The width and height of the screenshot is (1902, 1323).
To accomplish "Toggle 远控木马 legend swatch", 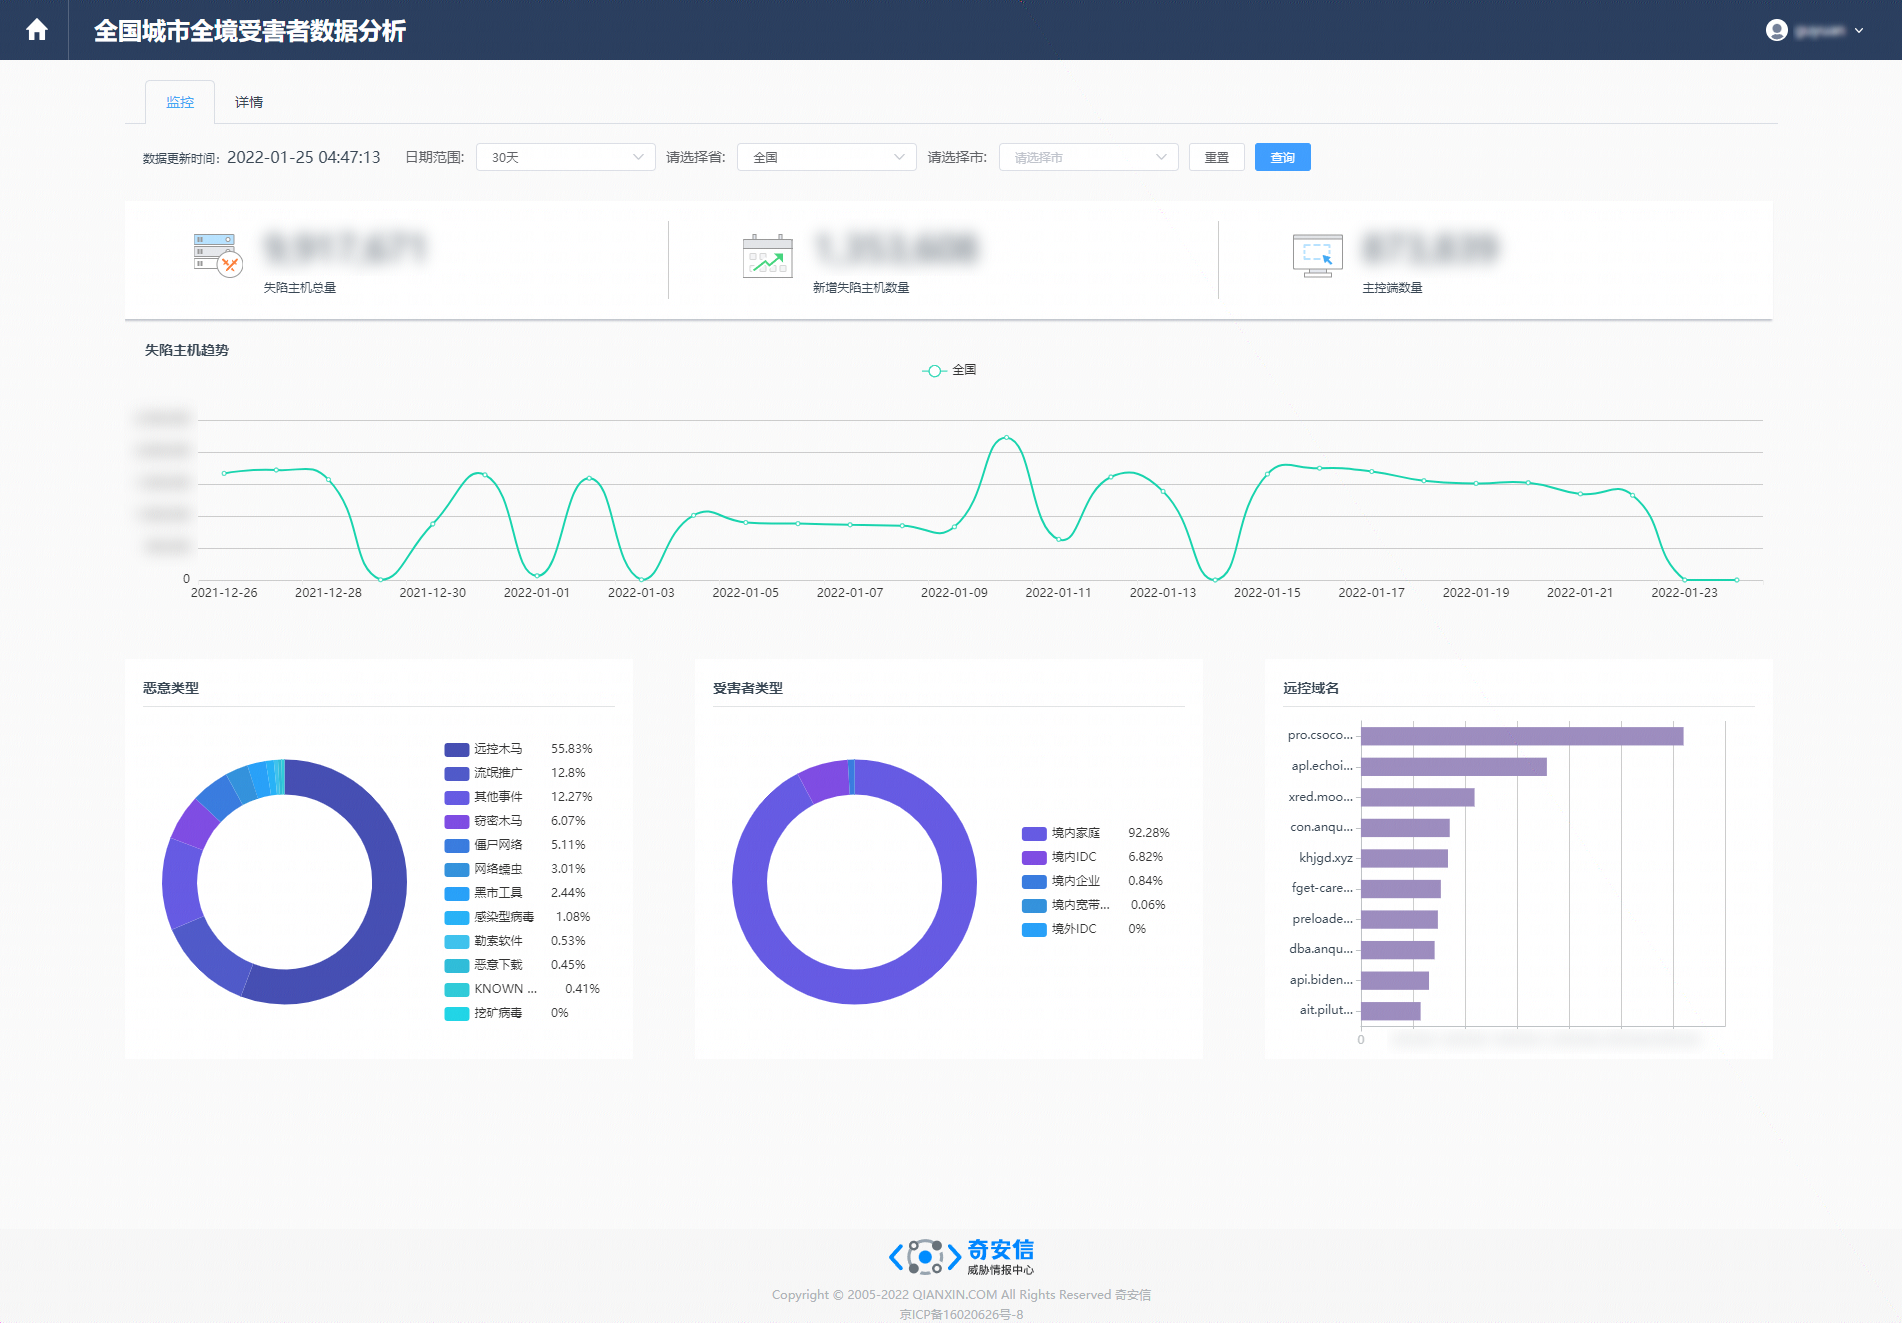I will coord(457,749).
